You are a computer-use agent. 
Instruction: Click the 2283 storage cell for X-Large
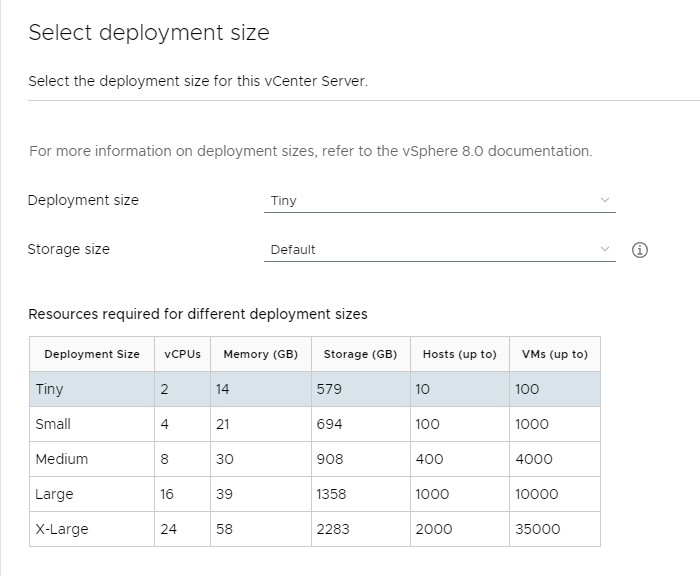click(333, 529)
